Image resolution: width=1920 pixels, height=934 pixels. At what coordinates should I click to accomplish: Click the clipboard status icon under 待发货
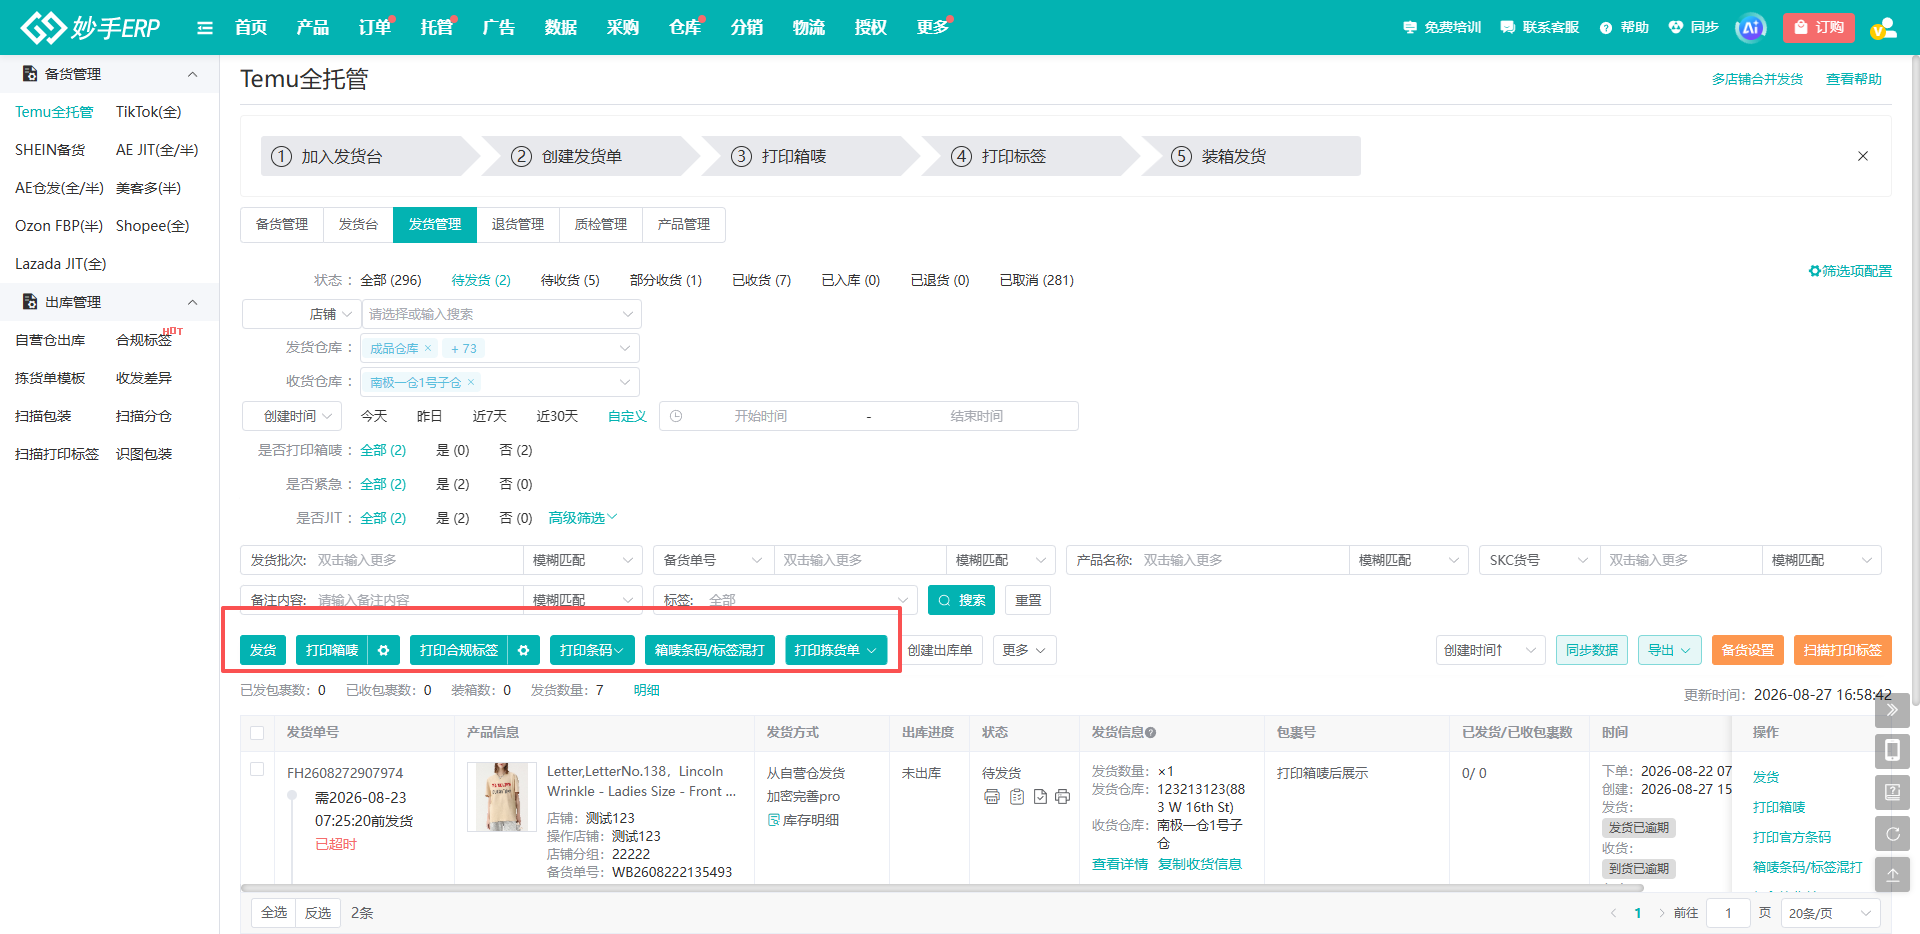[1017, 797]
